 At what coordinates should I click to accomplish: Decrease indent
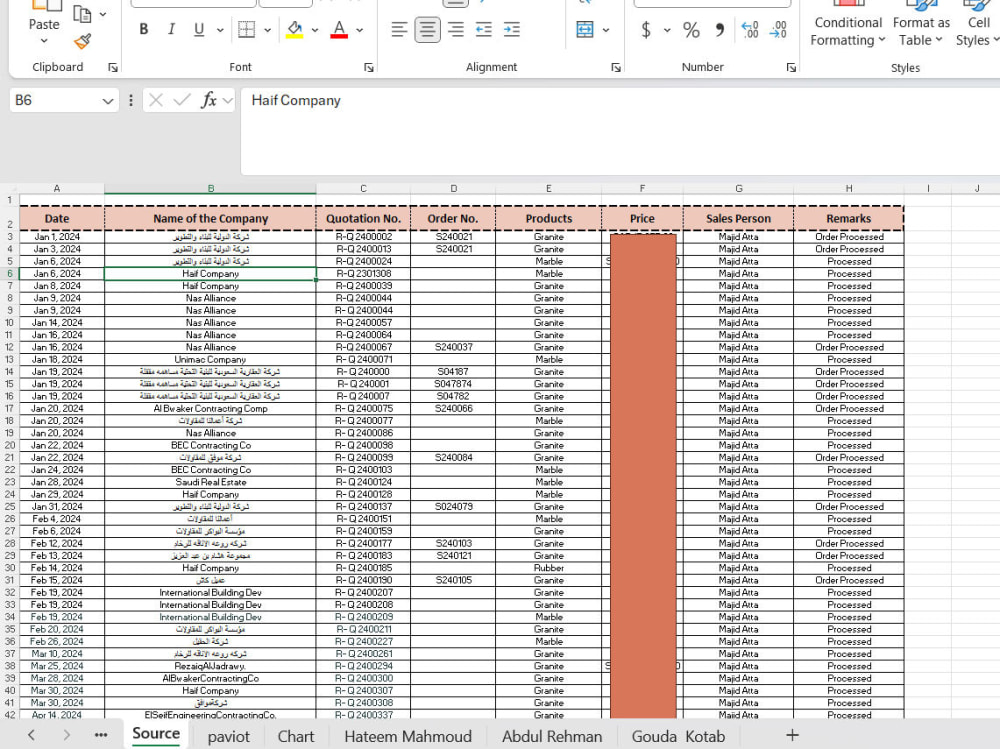[x=483, y=29]
